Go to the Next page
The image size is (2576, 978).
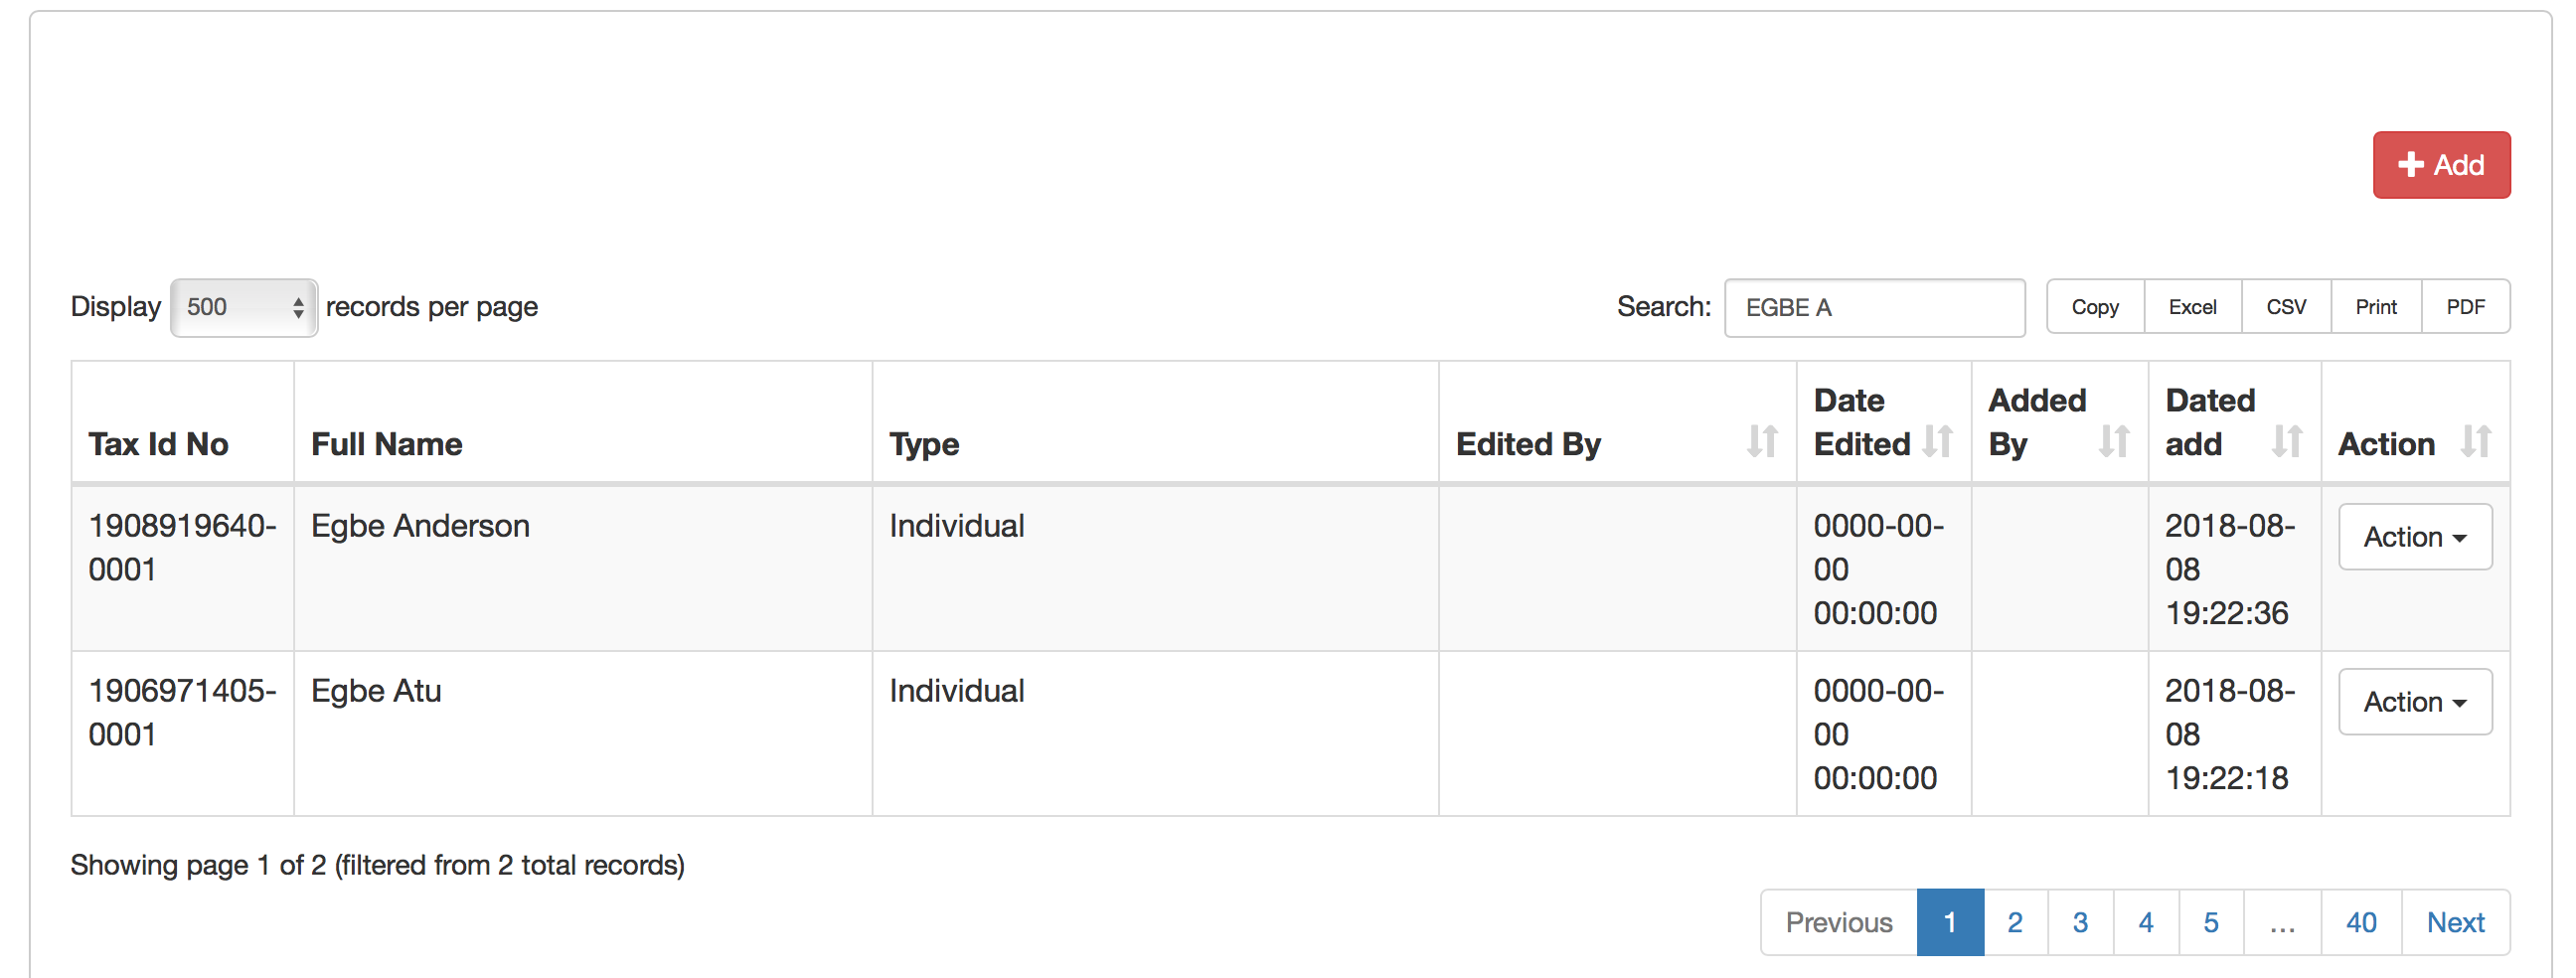2455,922
